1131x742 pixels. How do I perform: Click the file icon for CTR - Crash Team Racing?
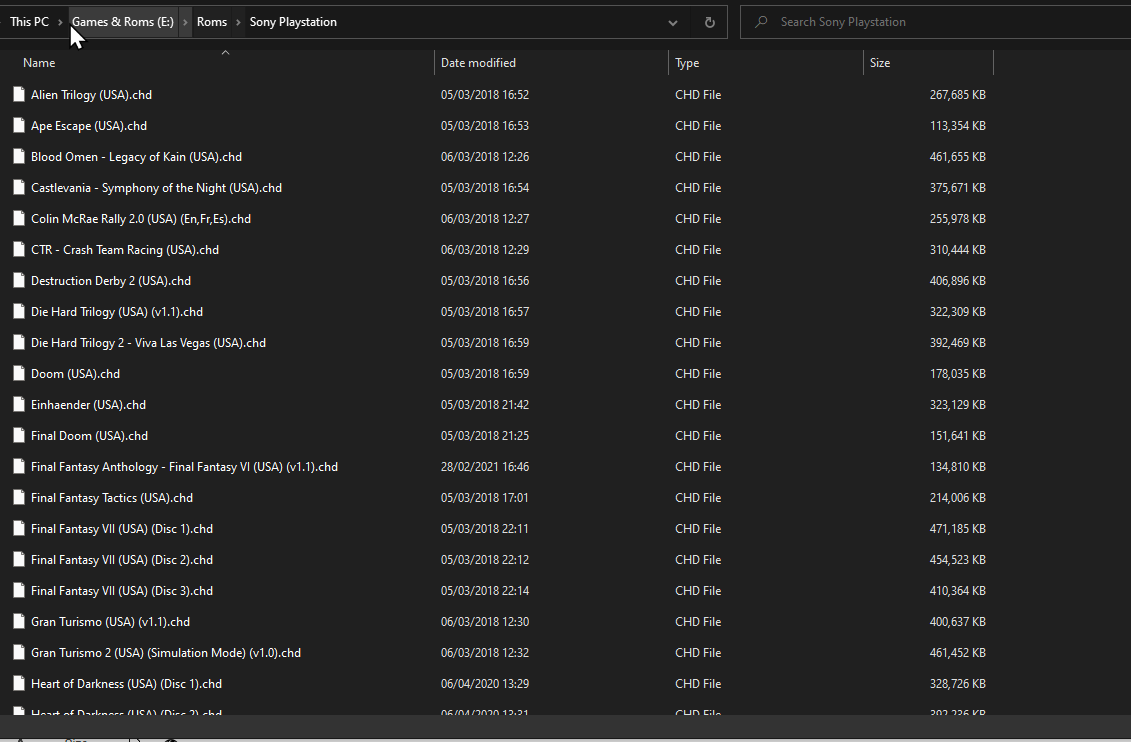pos(19,249)
